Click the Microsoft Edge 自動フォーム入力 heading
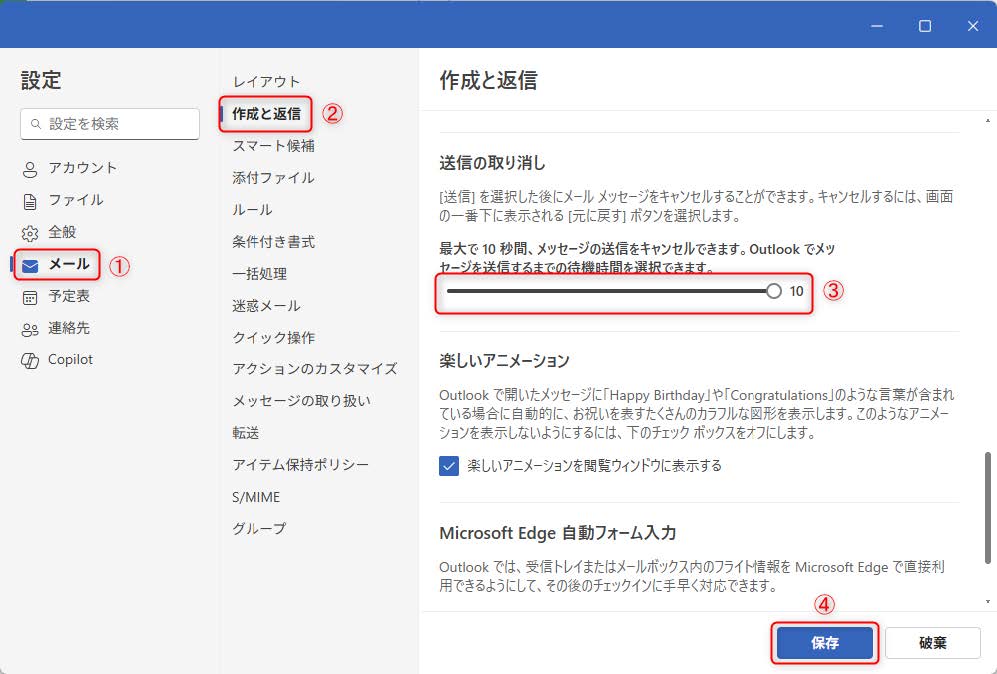The width and height of the screenshot is (997, 674). click(558, 533)
